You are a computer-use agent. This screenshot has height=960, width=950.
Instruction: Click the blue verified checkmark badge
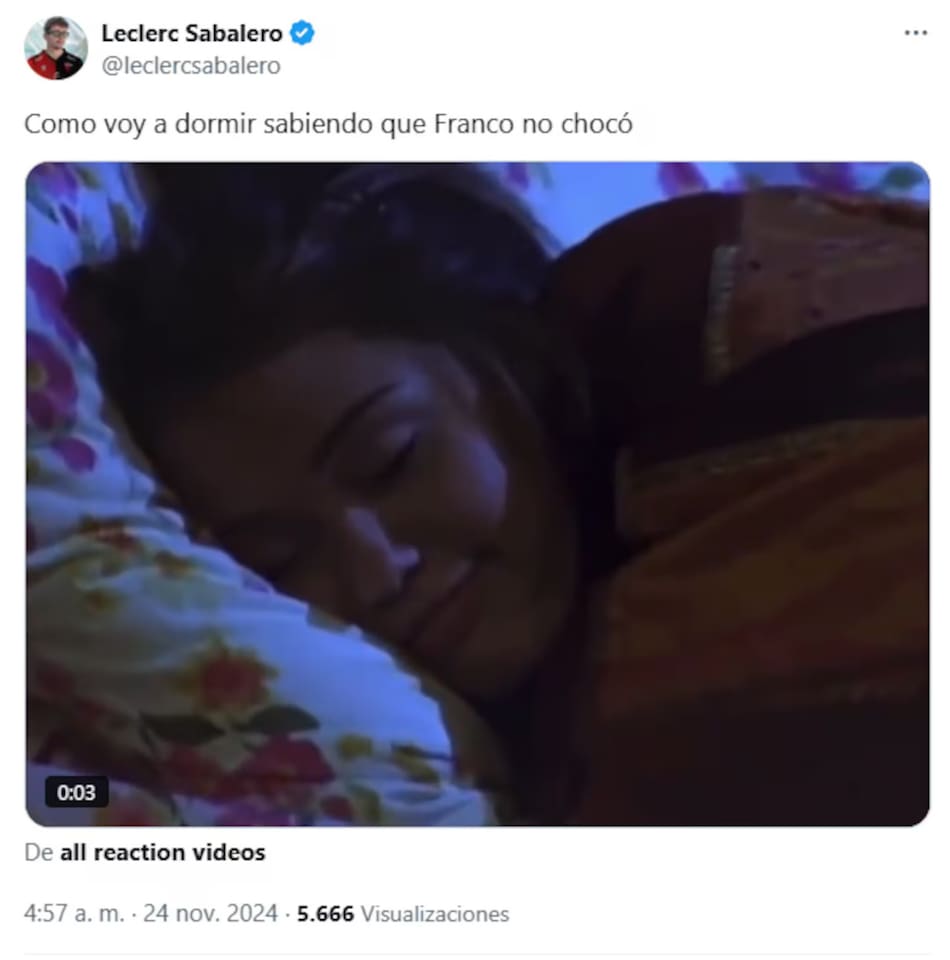pyautogui.click(x=302, y=32)
